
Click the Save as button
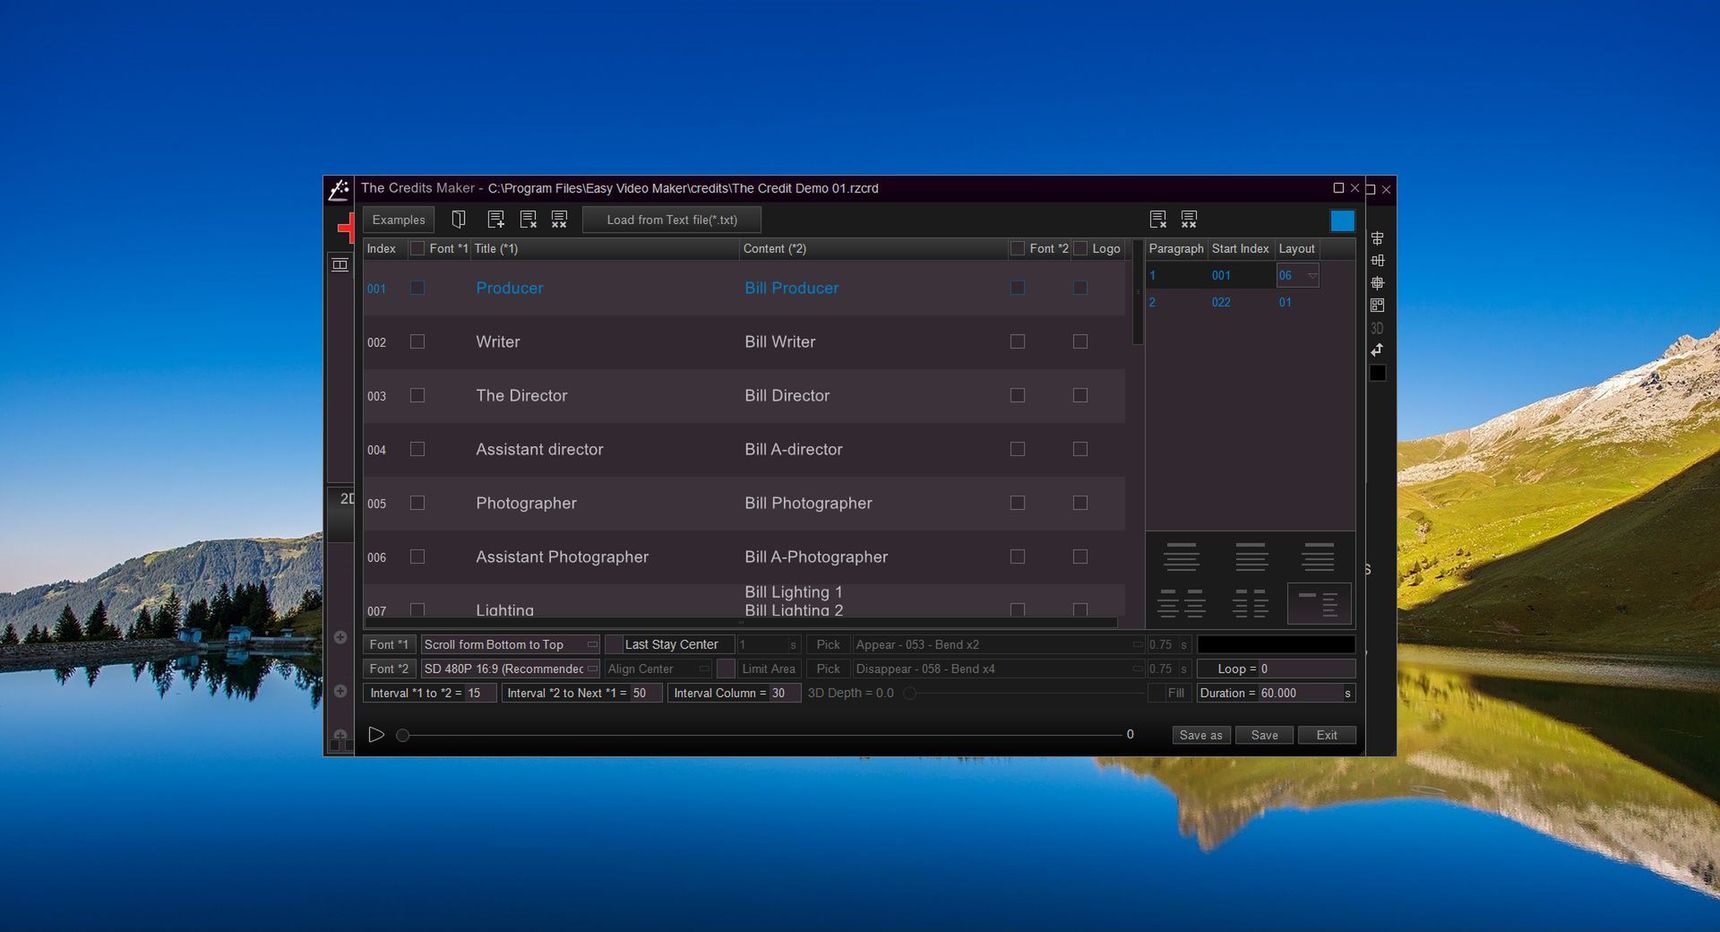point(1201,735)
